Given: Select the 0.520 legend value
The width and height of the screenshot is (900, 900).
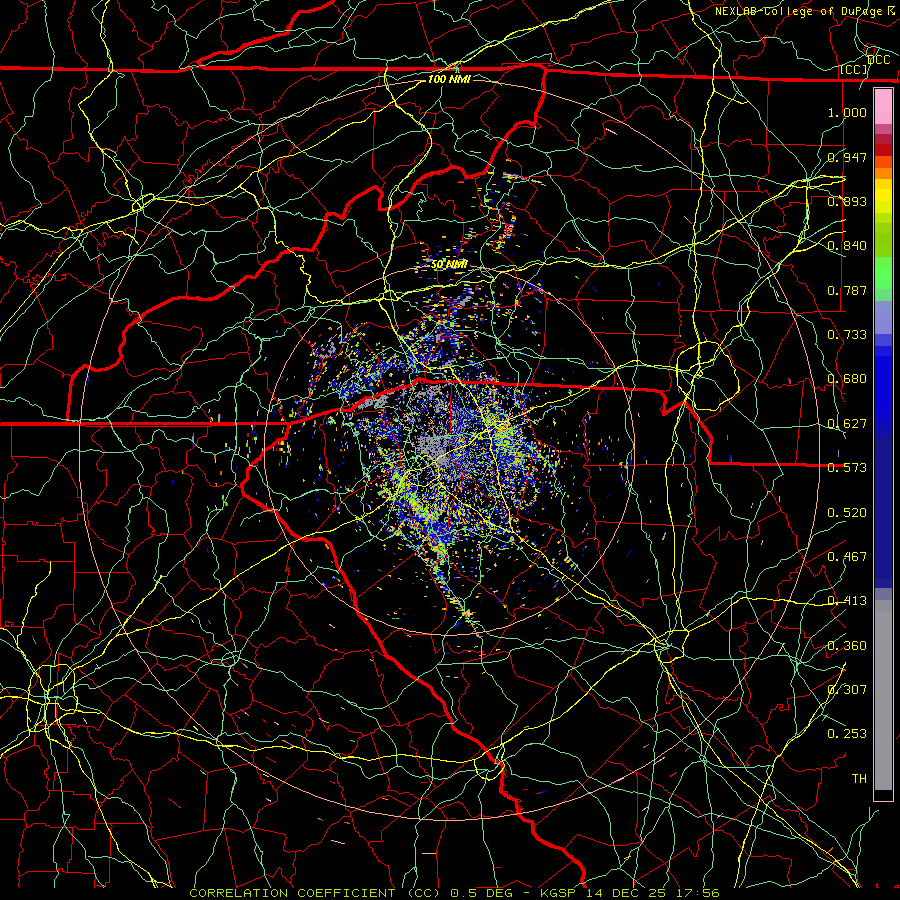Looking at the screenshot, I should pyautogui.click(x=847, y=513).
